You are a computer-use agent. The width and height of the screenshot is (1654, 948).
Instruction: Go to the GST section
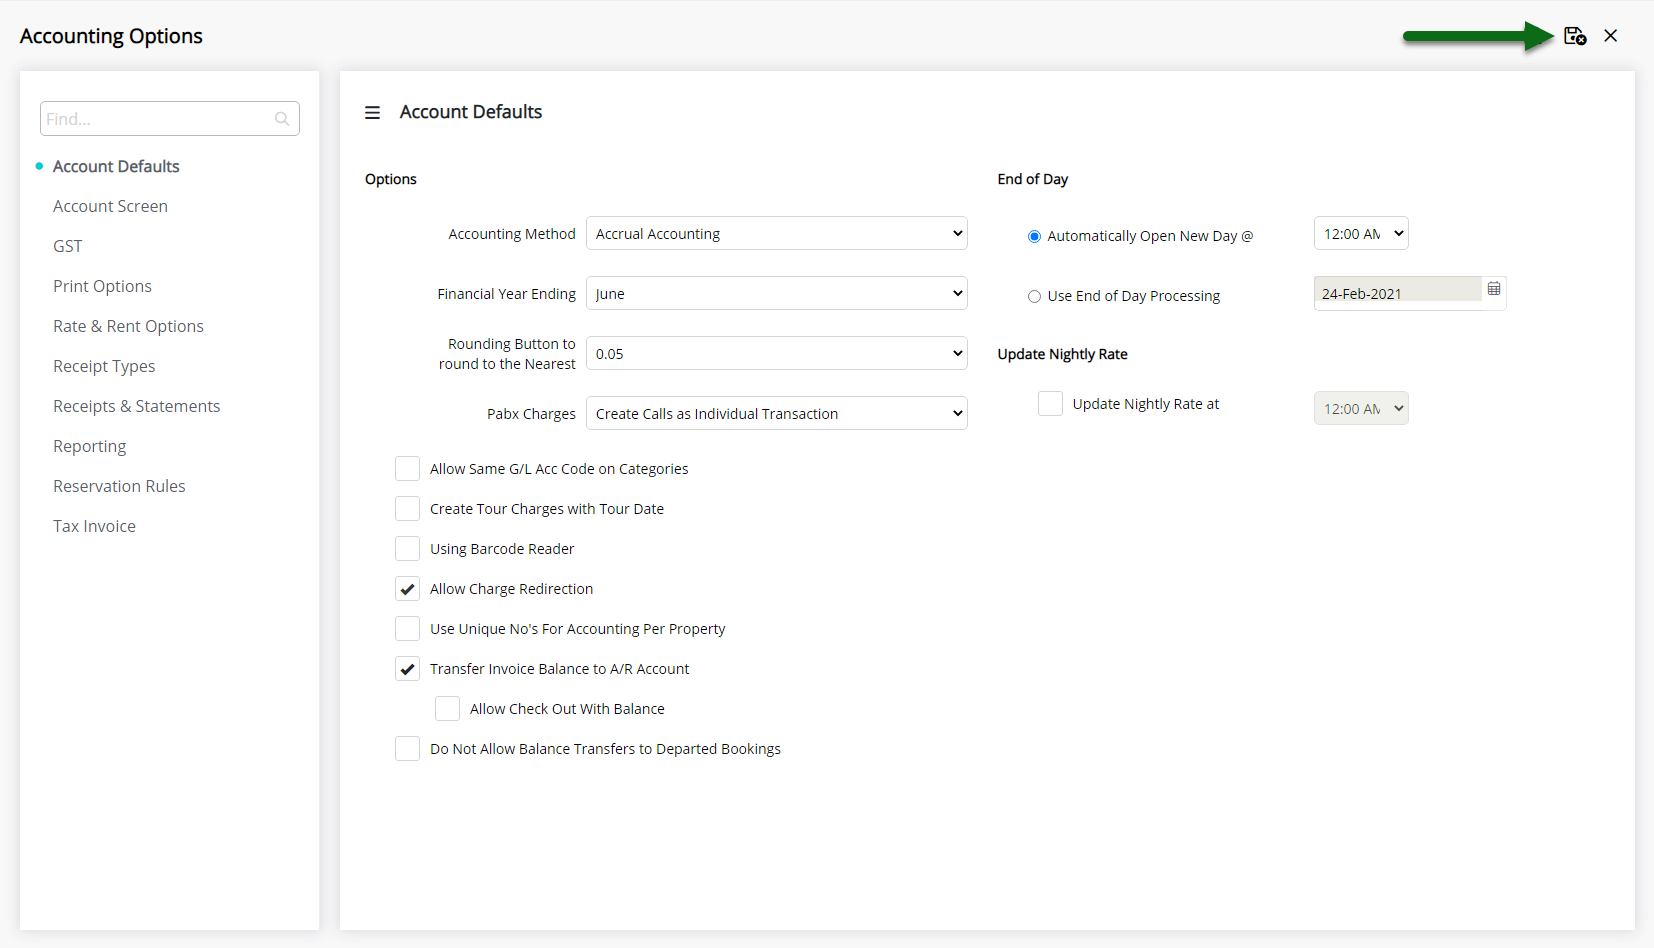click(x=68, y=246)
